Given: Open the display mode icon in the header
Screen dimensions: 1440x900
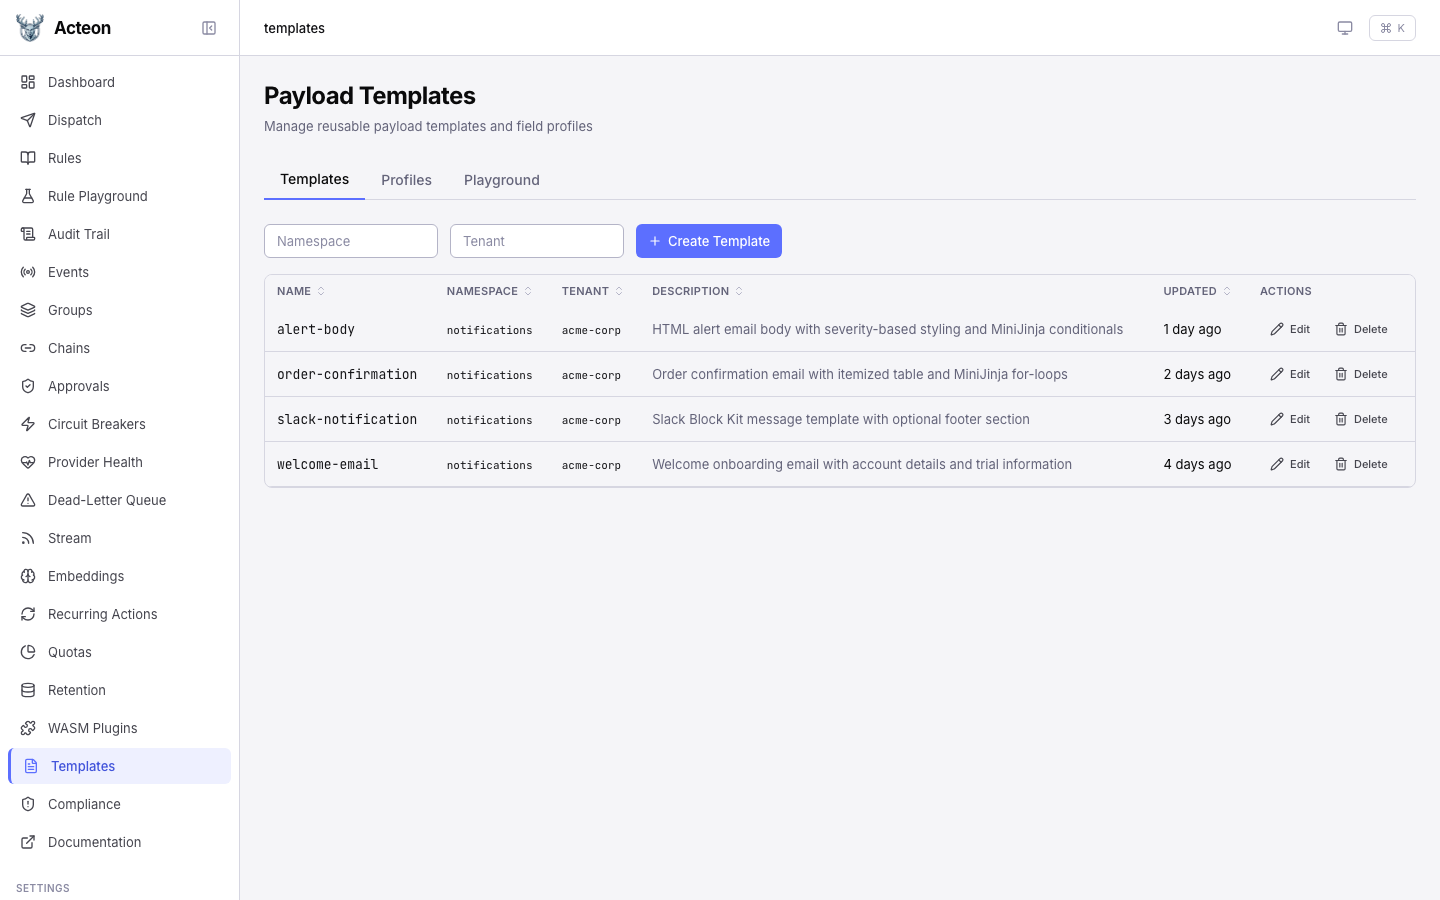Looking at the screenshot, I should (1345, 28).
